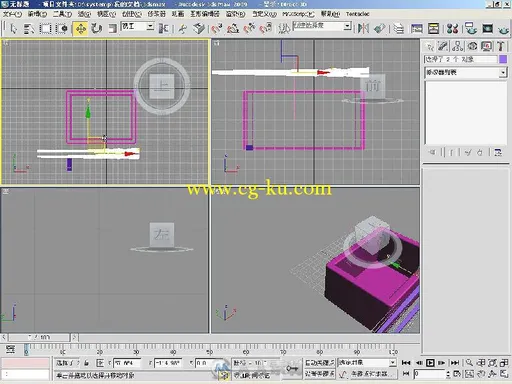Open the File menu
The height and width of the screenshot is (384, 512).
(x=12, y=14)
